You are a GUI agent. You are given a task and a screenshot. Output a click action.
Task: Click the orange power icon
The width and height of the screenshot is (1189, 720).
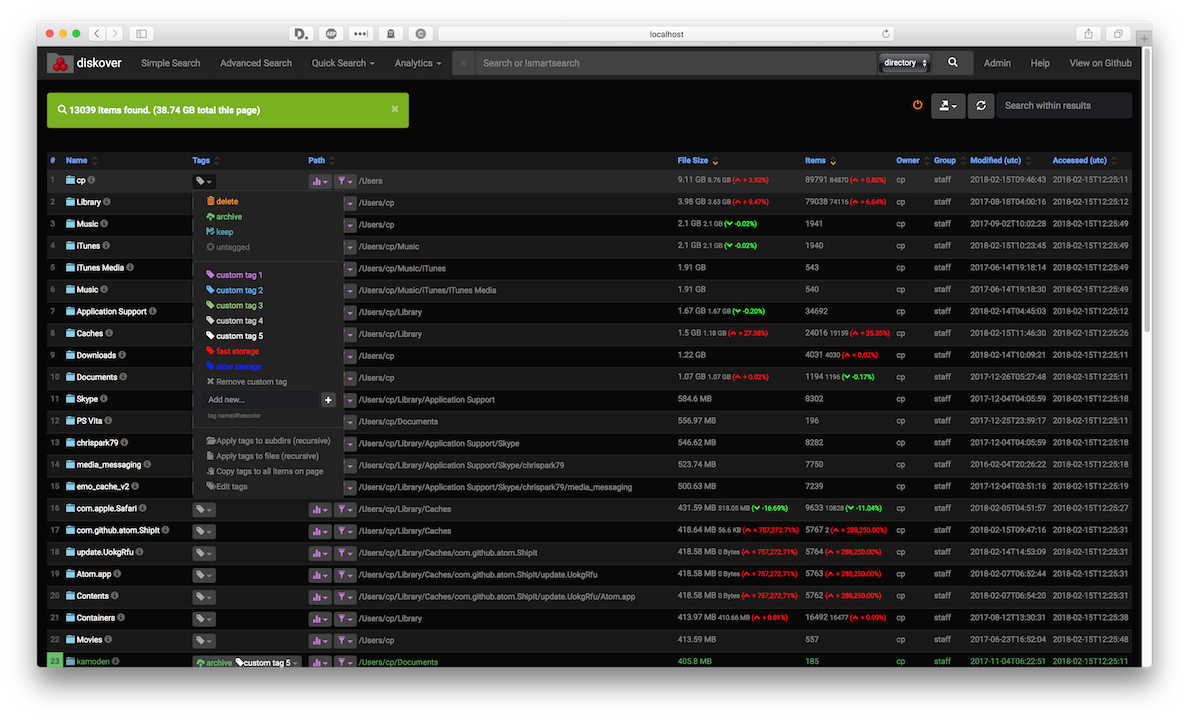[918, 105]
